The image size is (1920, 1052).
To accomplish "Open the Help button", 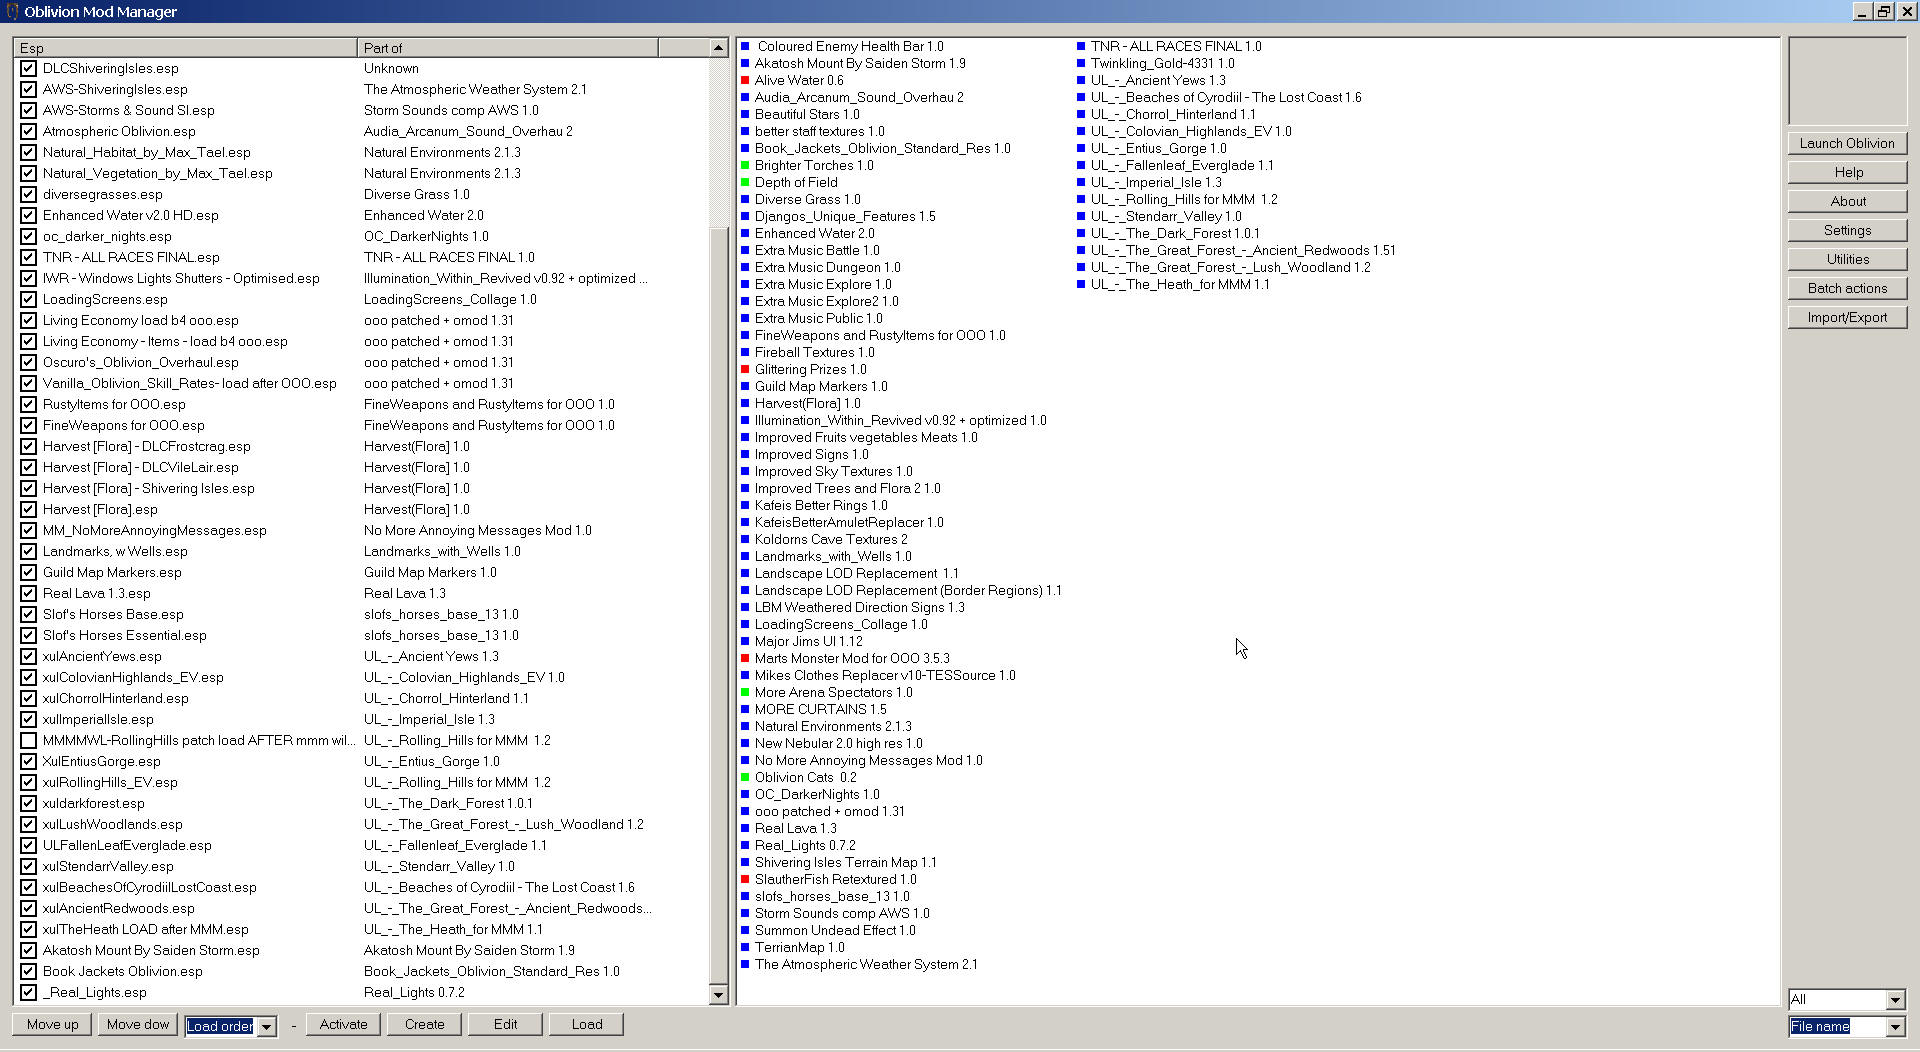I will coord(1847,172).
